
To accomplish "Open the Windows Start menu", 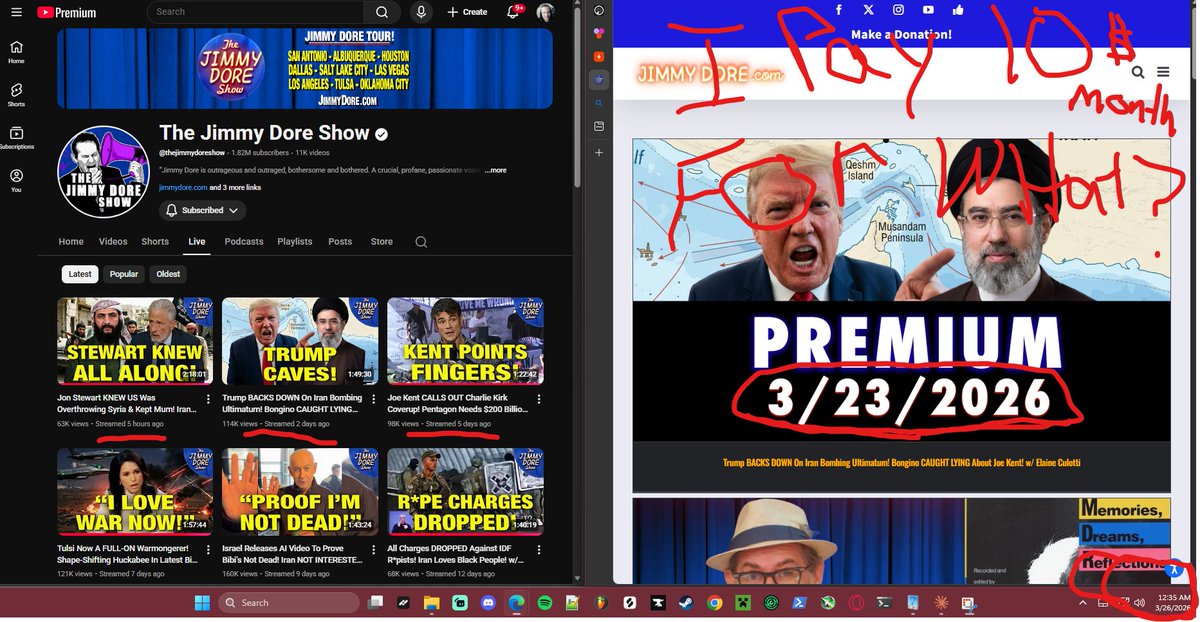I will point(201,603).
